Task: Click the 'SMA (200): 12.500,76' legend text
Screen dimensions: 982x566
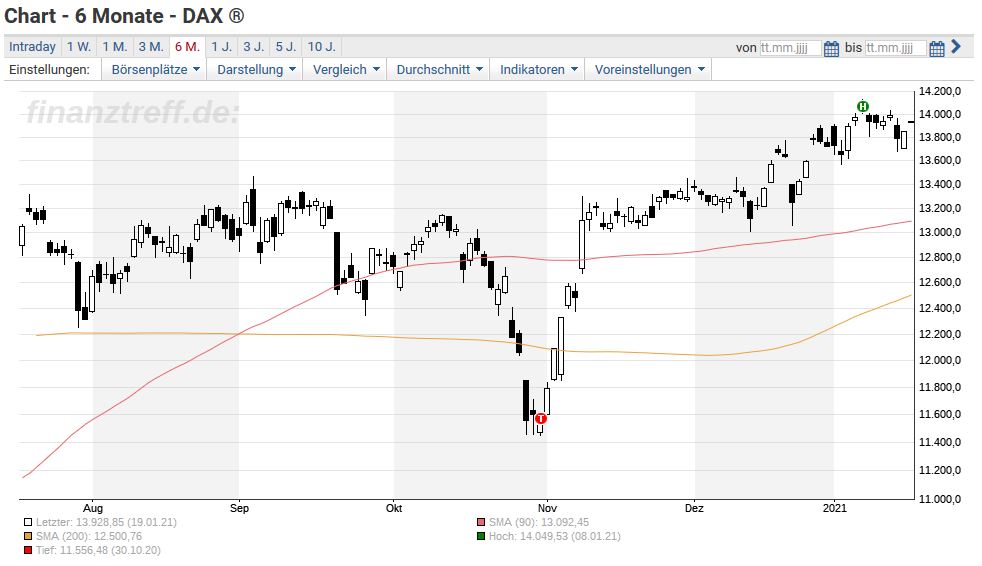Action: pyautogui.click(x=89, y=537)
